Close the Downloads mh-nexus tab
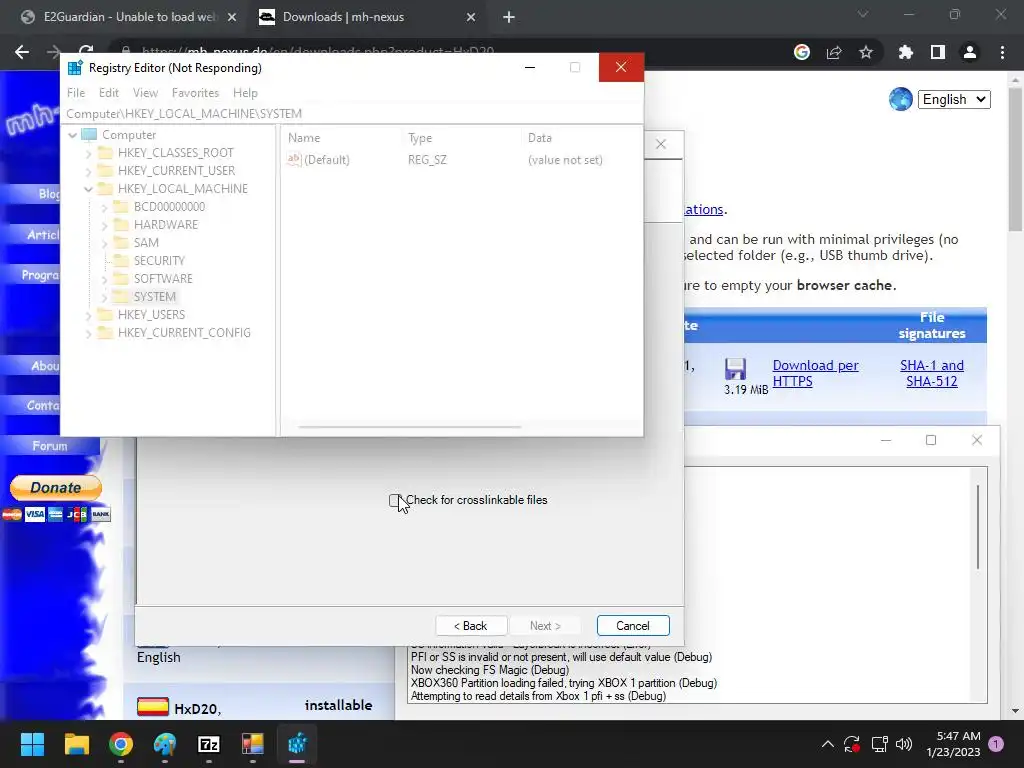Screen dimensions: 1024x768 coord(471,17)
